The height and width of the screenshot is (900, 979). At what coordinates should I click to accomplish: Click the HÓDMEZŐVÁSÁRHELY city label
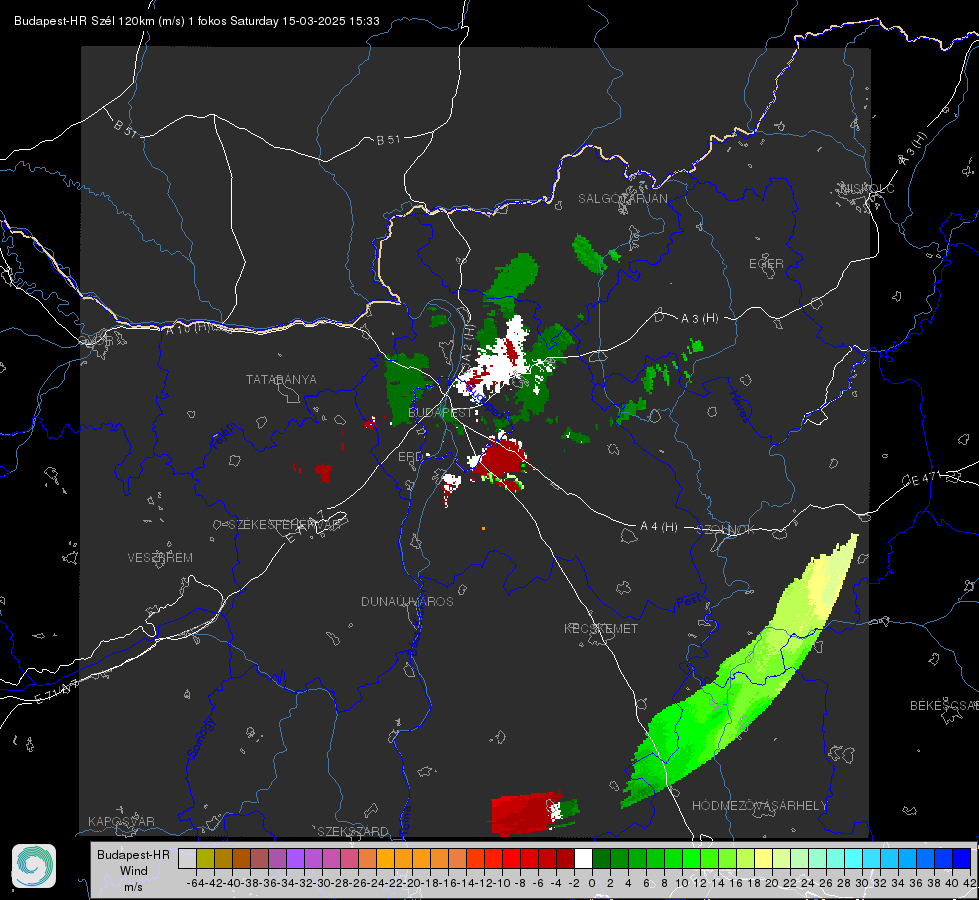point(759,805)
